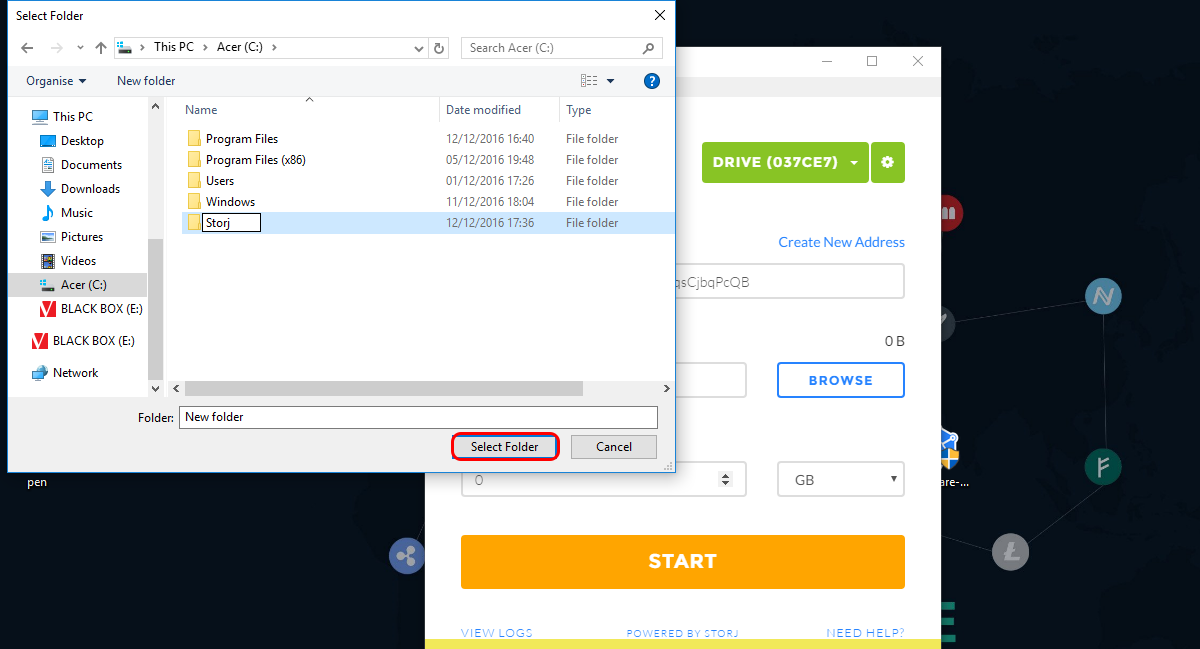Click the date 12/12/2016 17:36
Viewport: 1200px width, 649px height.
[490, 223]
